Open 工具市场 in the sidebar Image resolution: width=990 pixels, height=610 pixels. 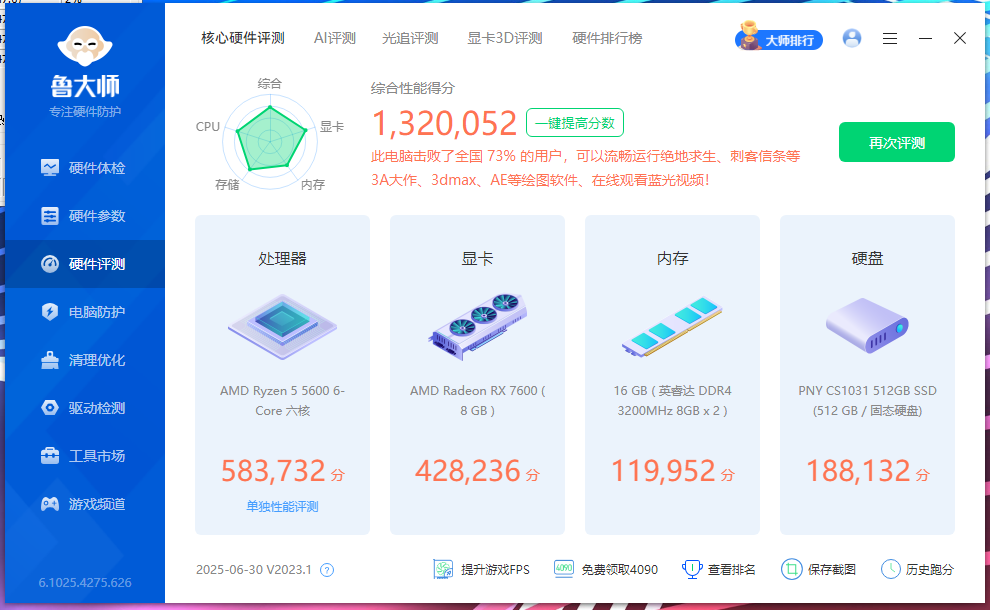point(85,456)
